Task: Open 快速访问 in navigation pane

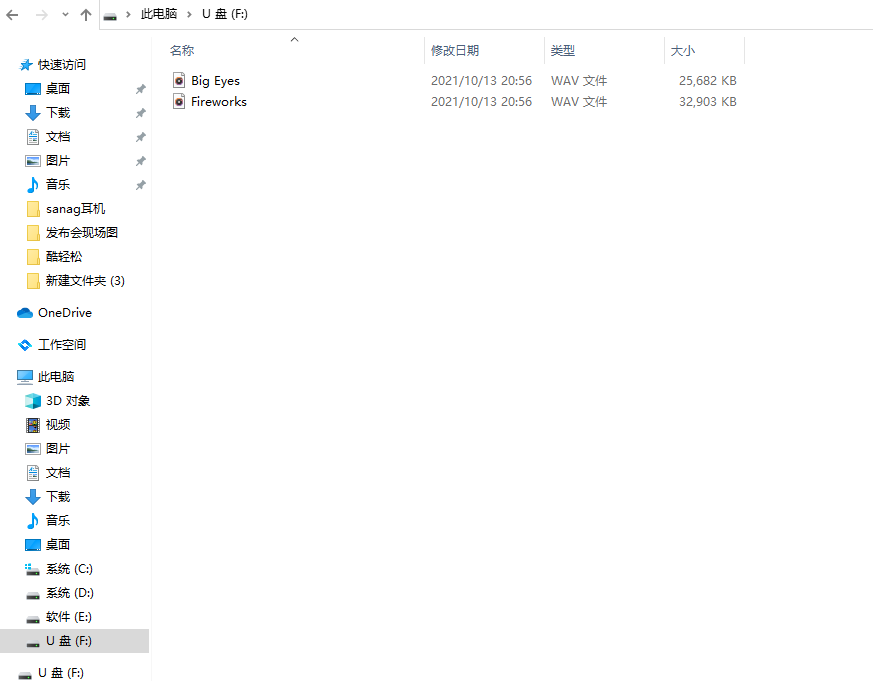Action: 62,65
